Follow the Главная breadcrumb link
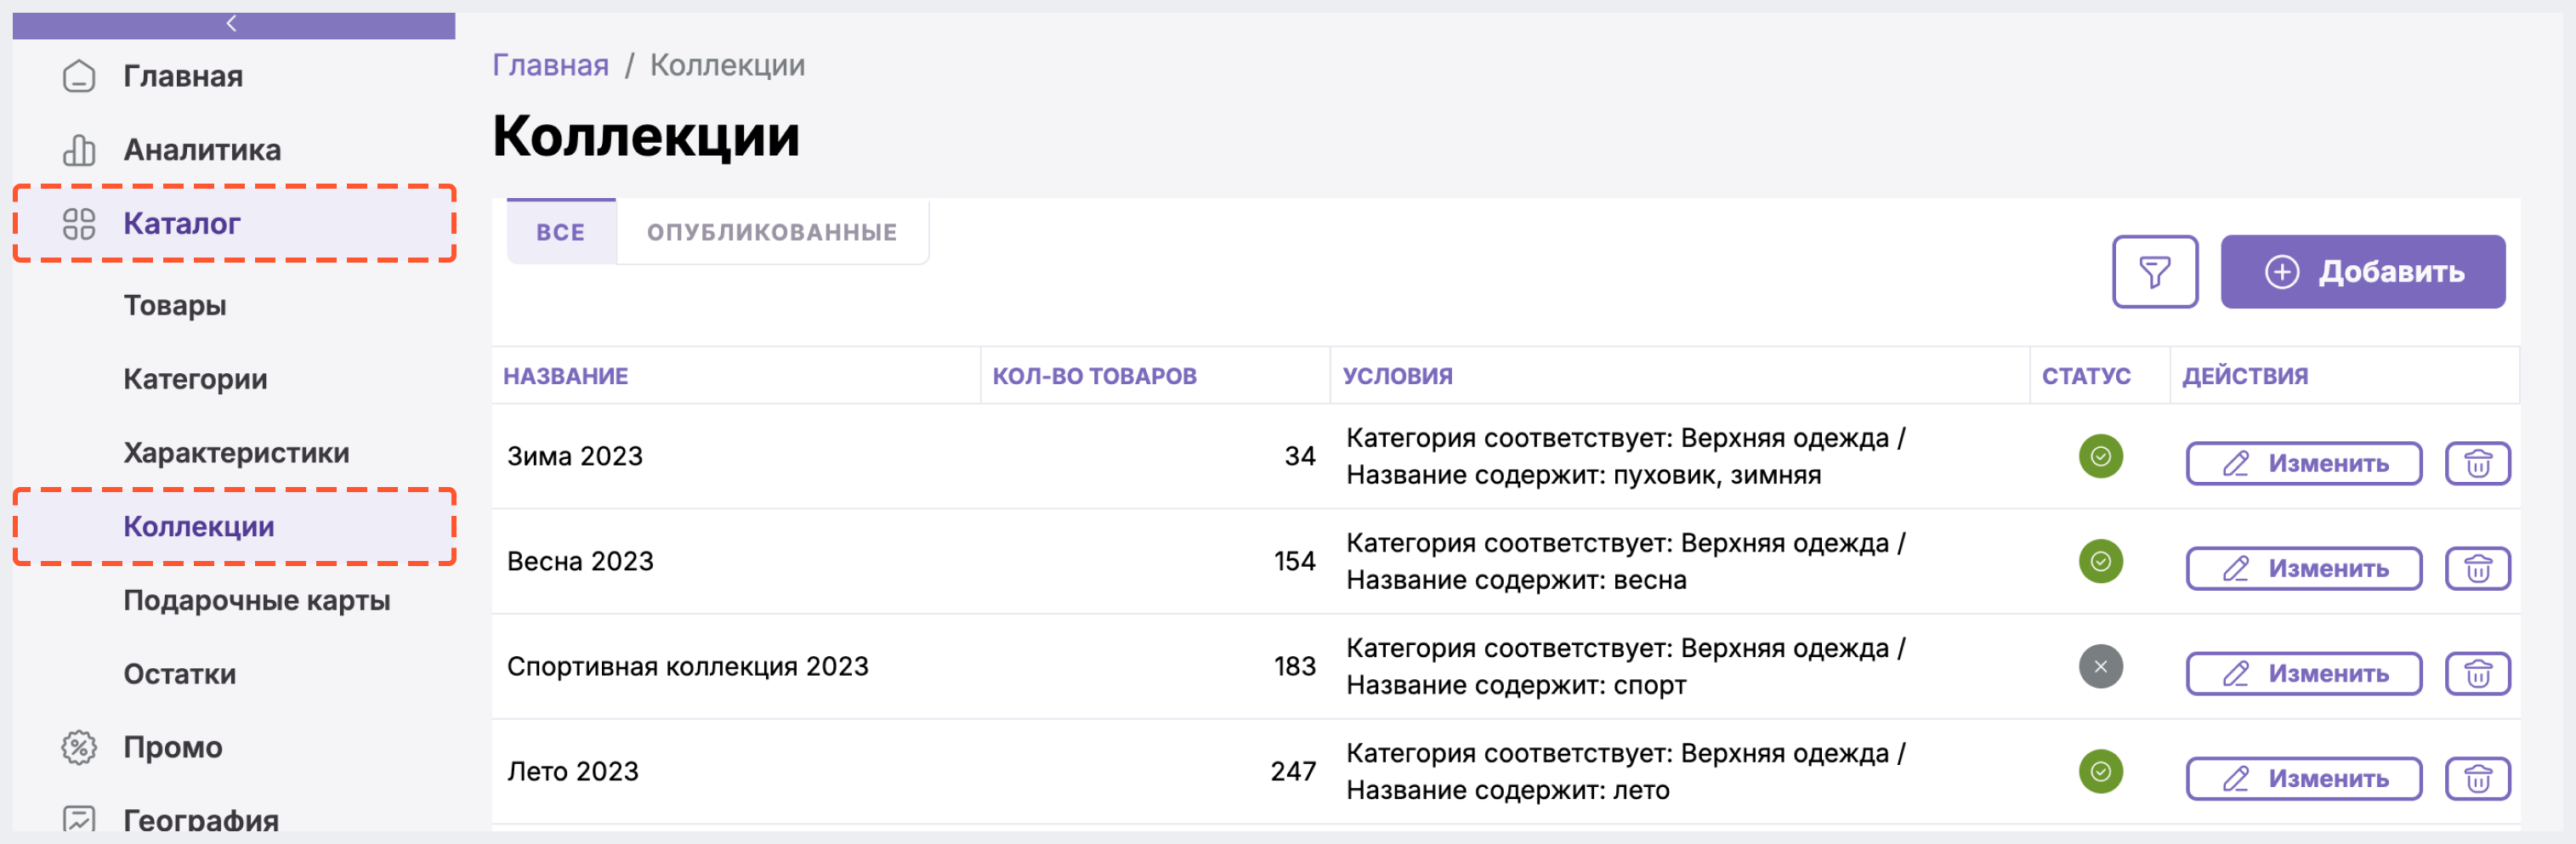Screen dimensions: 2576x844 tap(551, 65)
